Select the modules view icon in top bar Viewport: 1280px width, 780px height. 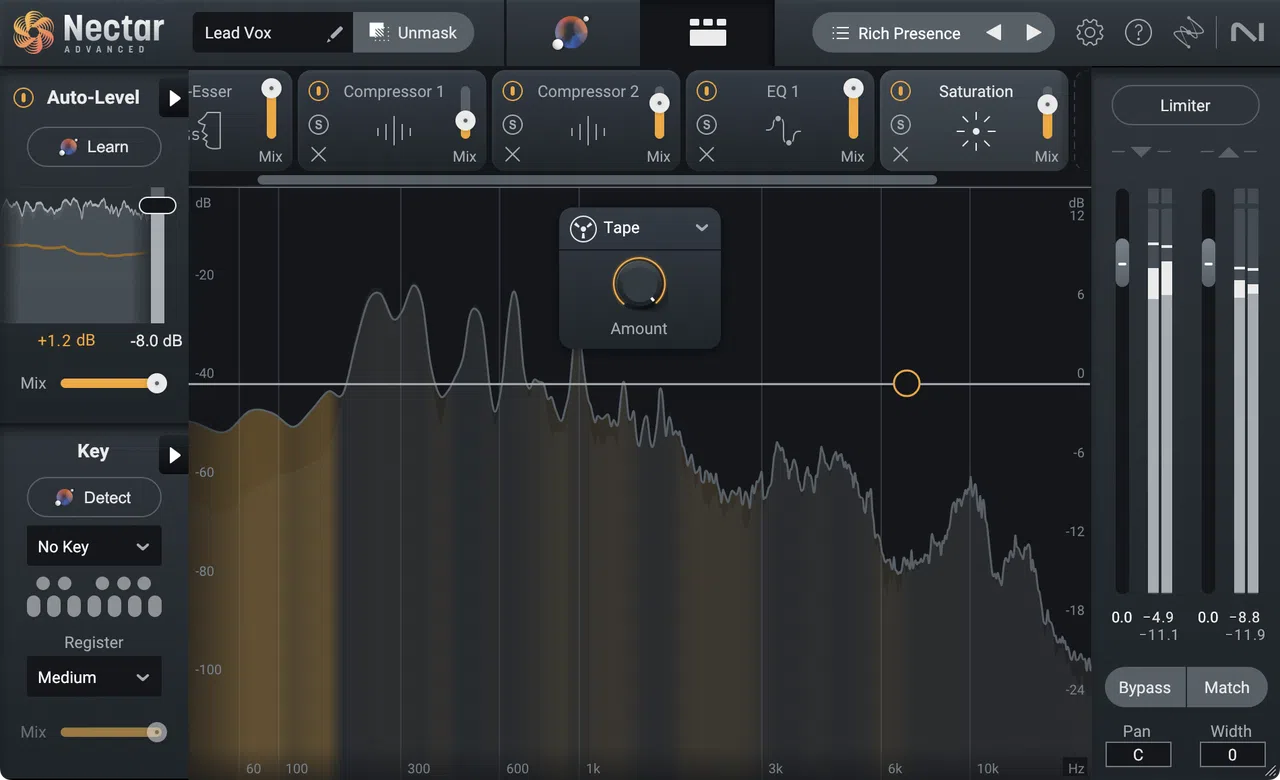(707, 31)
